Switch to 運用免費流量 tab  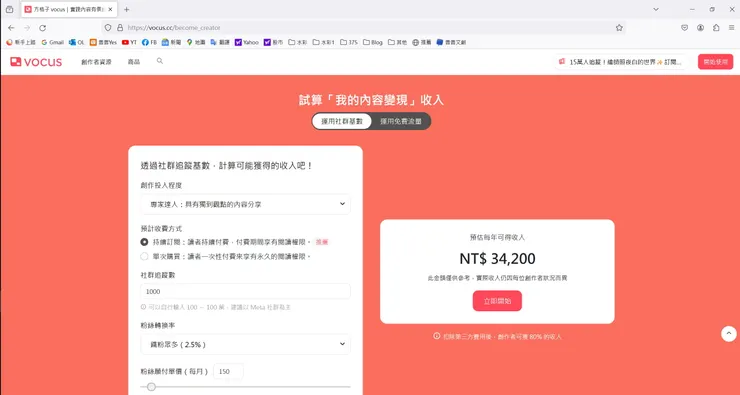click(401, 121)
